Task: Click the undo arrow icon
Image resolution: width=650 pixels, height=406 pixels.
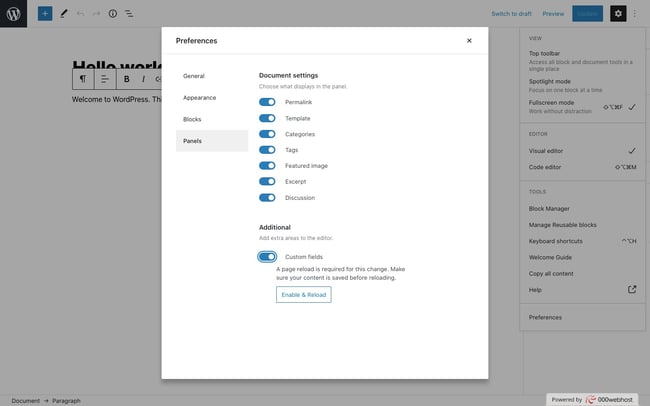Action: [80, 14]
